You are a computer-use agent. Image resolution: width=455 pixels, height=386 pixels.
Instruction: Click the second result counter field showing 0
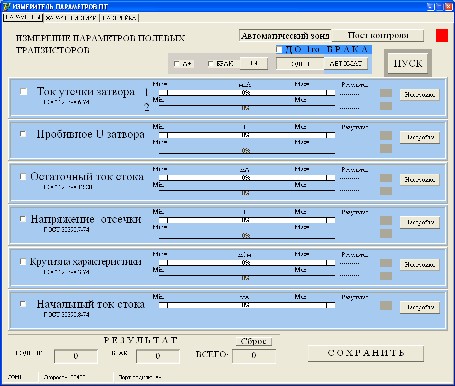(158, 356)
